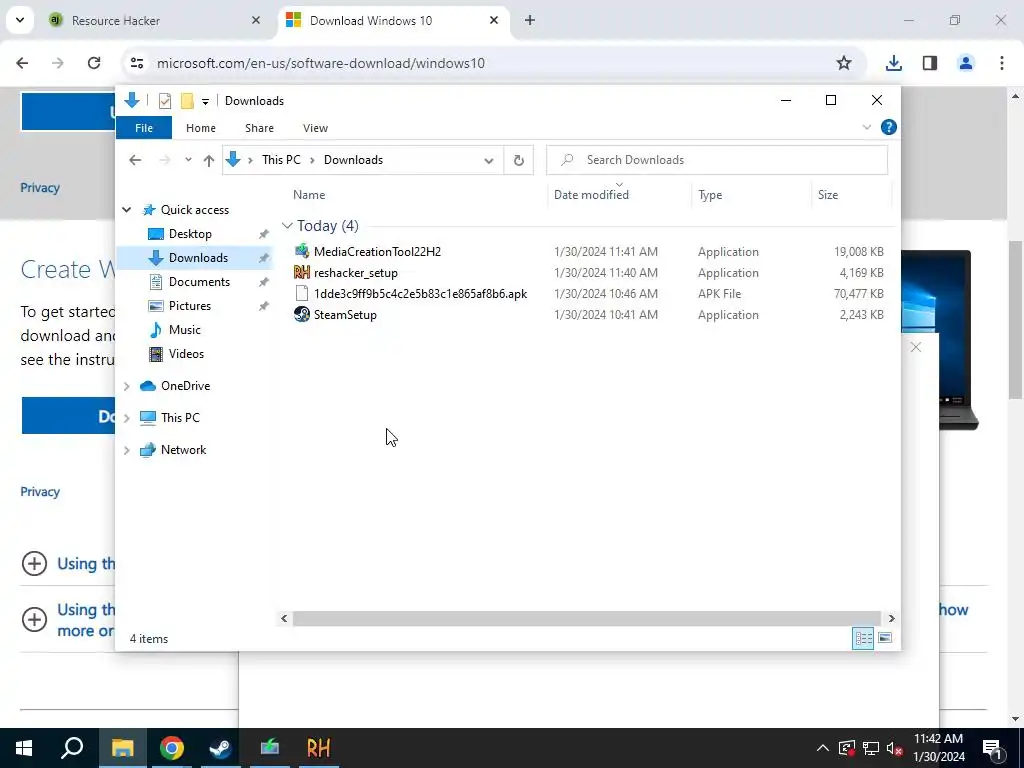Open notification center icon
Image resolution: width=1024 pixels, height=768 pixels.
point(993,748)
